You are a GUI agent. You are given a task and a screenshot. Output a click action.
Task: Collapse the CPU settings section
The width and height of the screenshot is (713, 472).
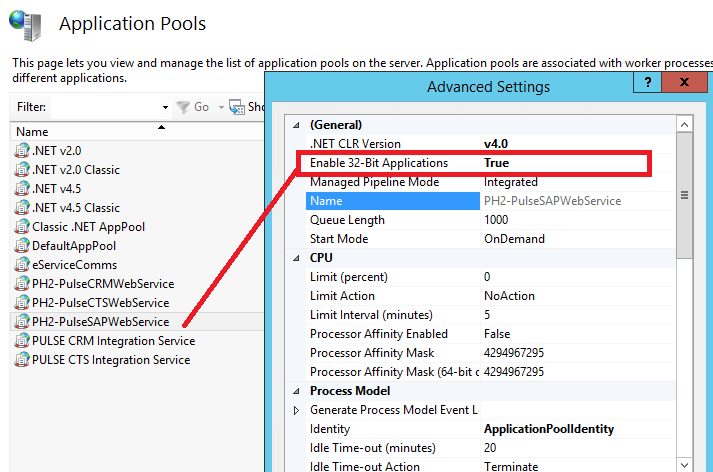pos(295,258)
